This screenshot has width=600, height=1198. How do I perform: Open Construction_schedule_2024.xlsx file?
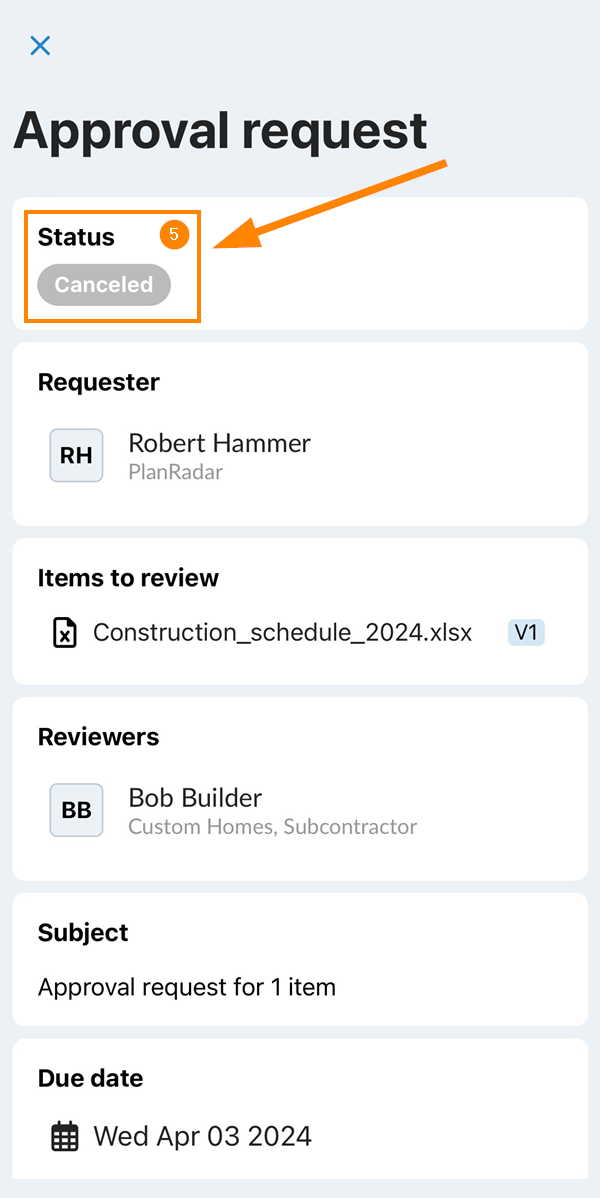[x=283, y=633]
